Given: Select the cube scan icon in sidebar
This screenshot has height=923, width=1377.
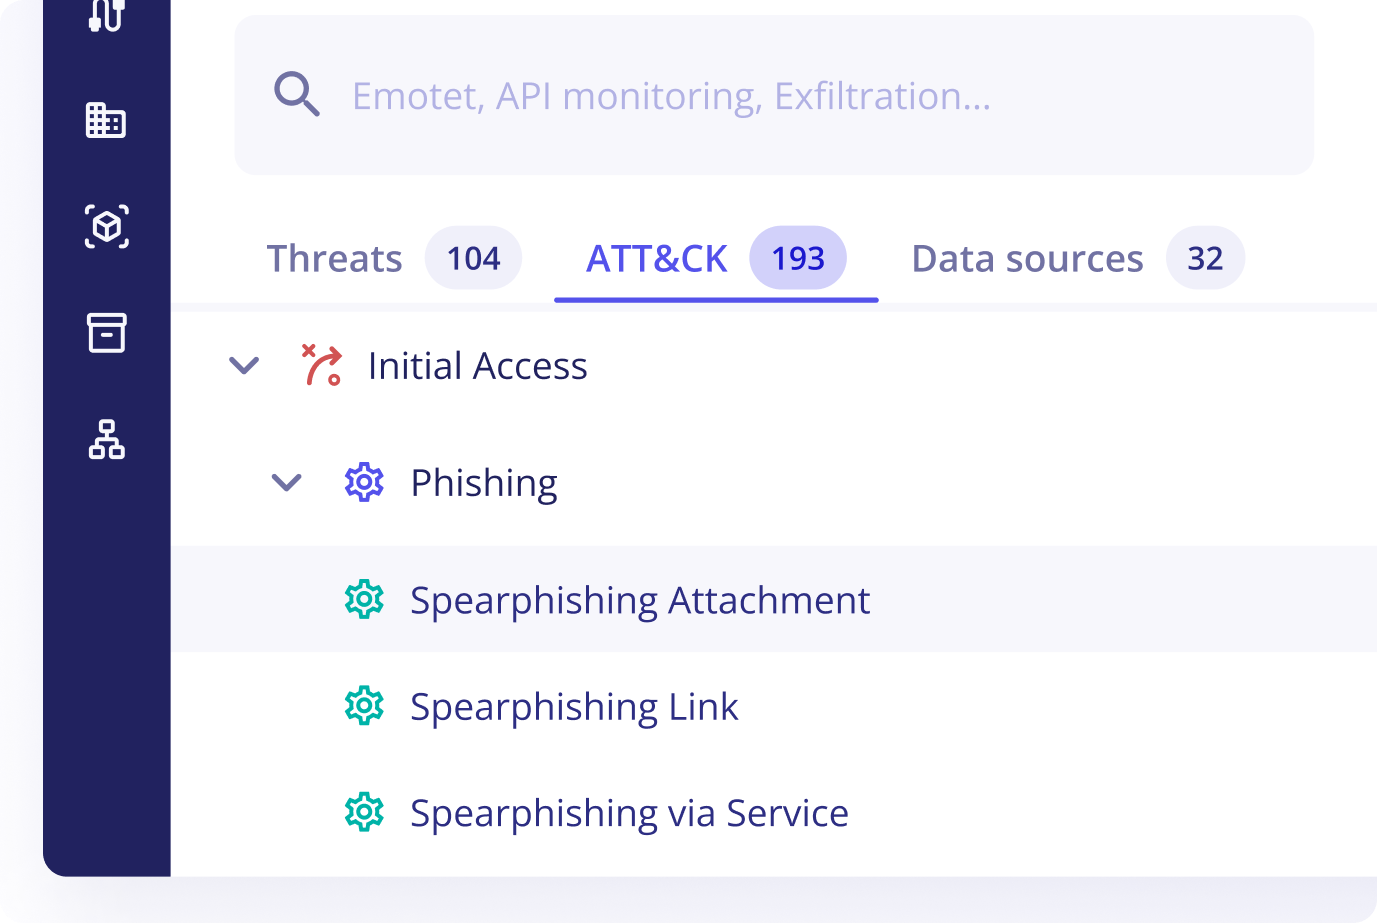Looking at the screenshot, I should click(106, 227).
